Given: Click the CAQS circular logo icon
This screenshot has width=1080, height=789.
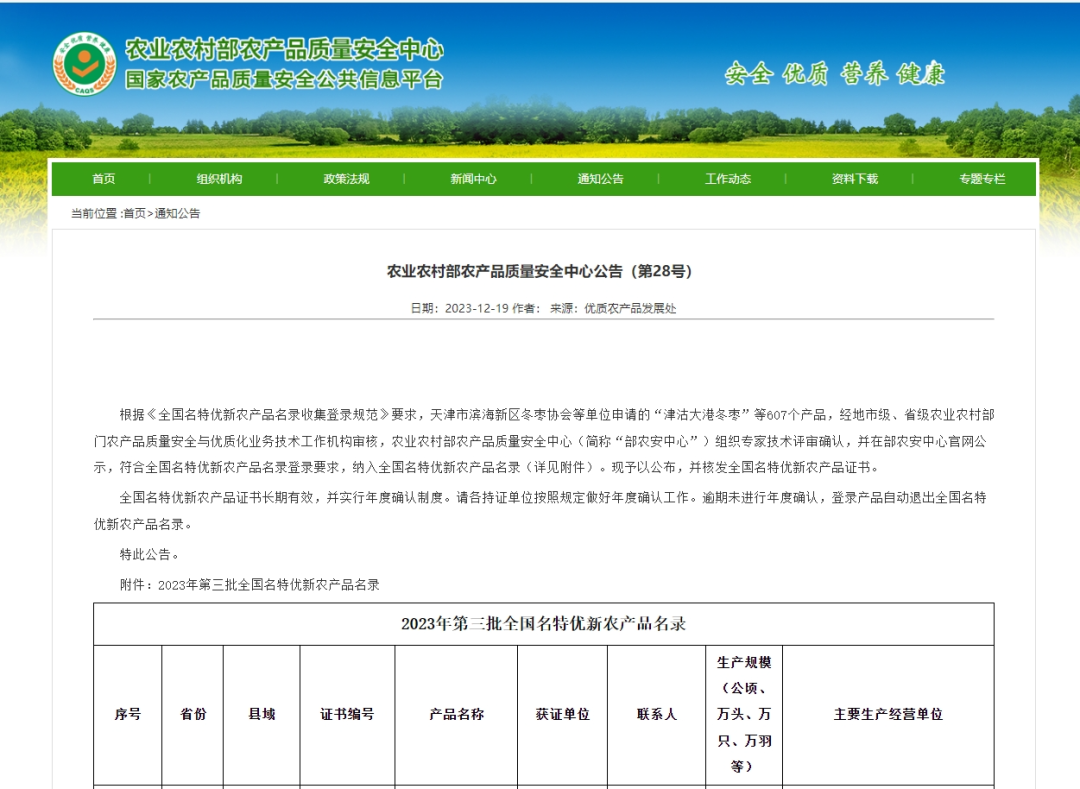Looking at the screenshot, I should pos(85,64).
